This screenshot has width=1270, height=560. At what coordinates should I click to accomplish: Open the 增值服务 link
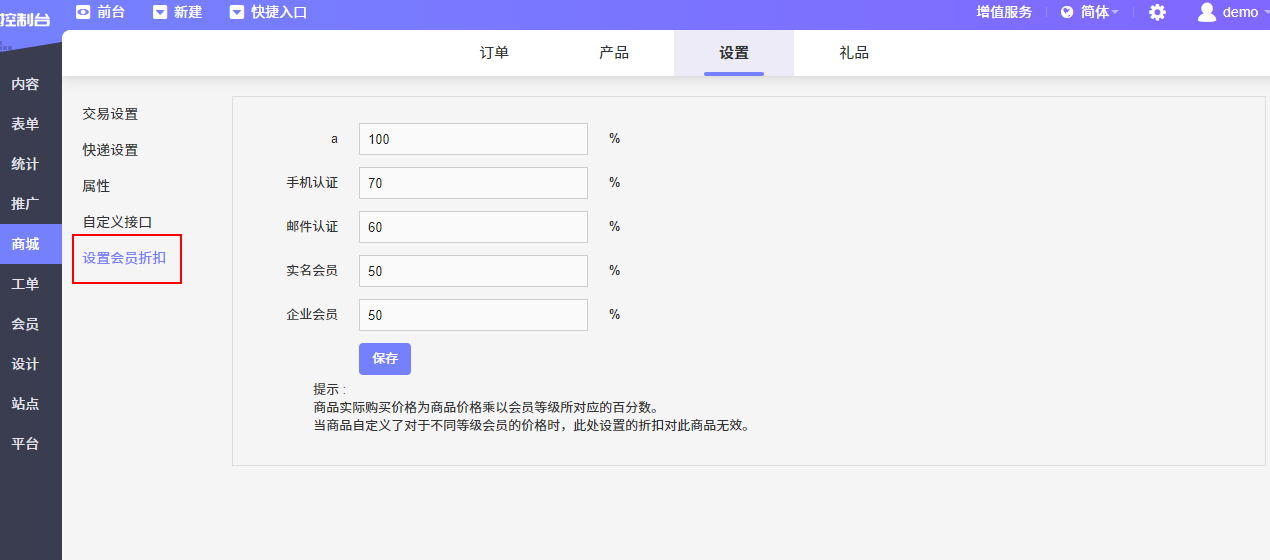[x=1004, y=12]
